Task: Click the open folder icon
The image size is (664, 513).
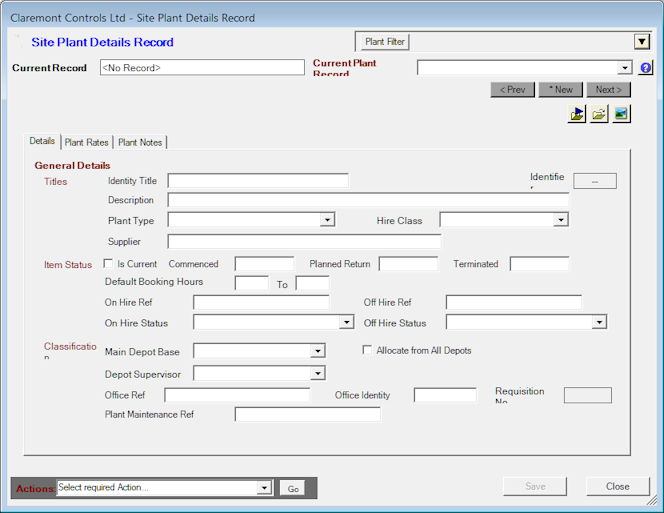Action: 599,114
